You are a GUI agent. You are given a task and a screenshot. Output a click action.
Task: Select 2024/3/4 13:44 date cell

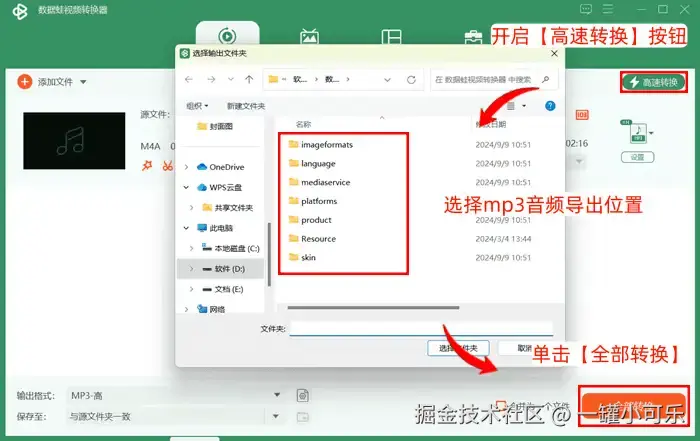[503, 238]
